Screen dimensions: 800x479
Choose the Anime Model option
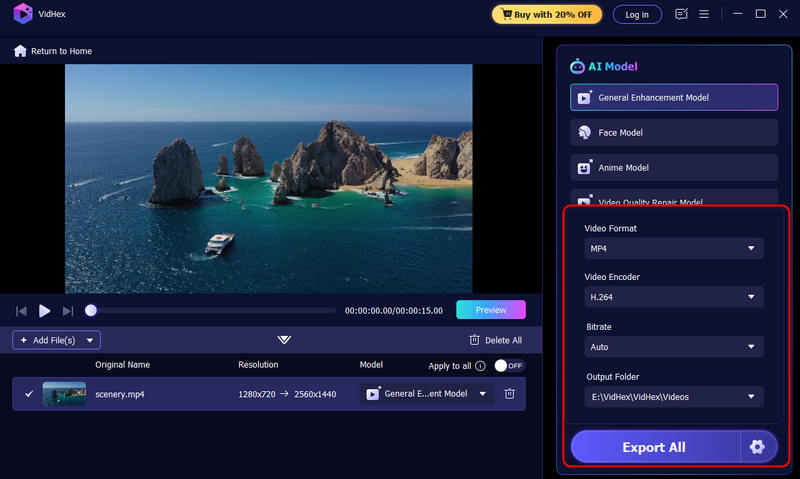(673, 168)
